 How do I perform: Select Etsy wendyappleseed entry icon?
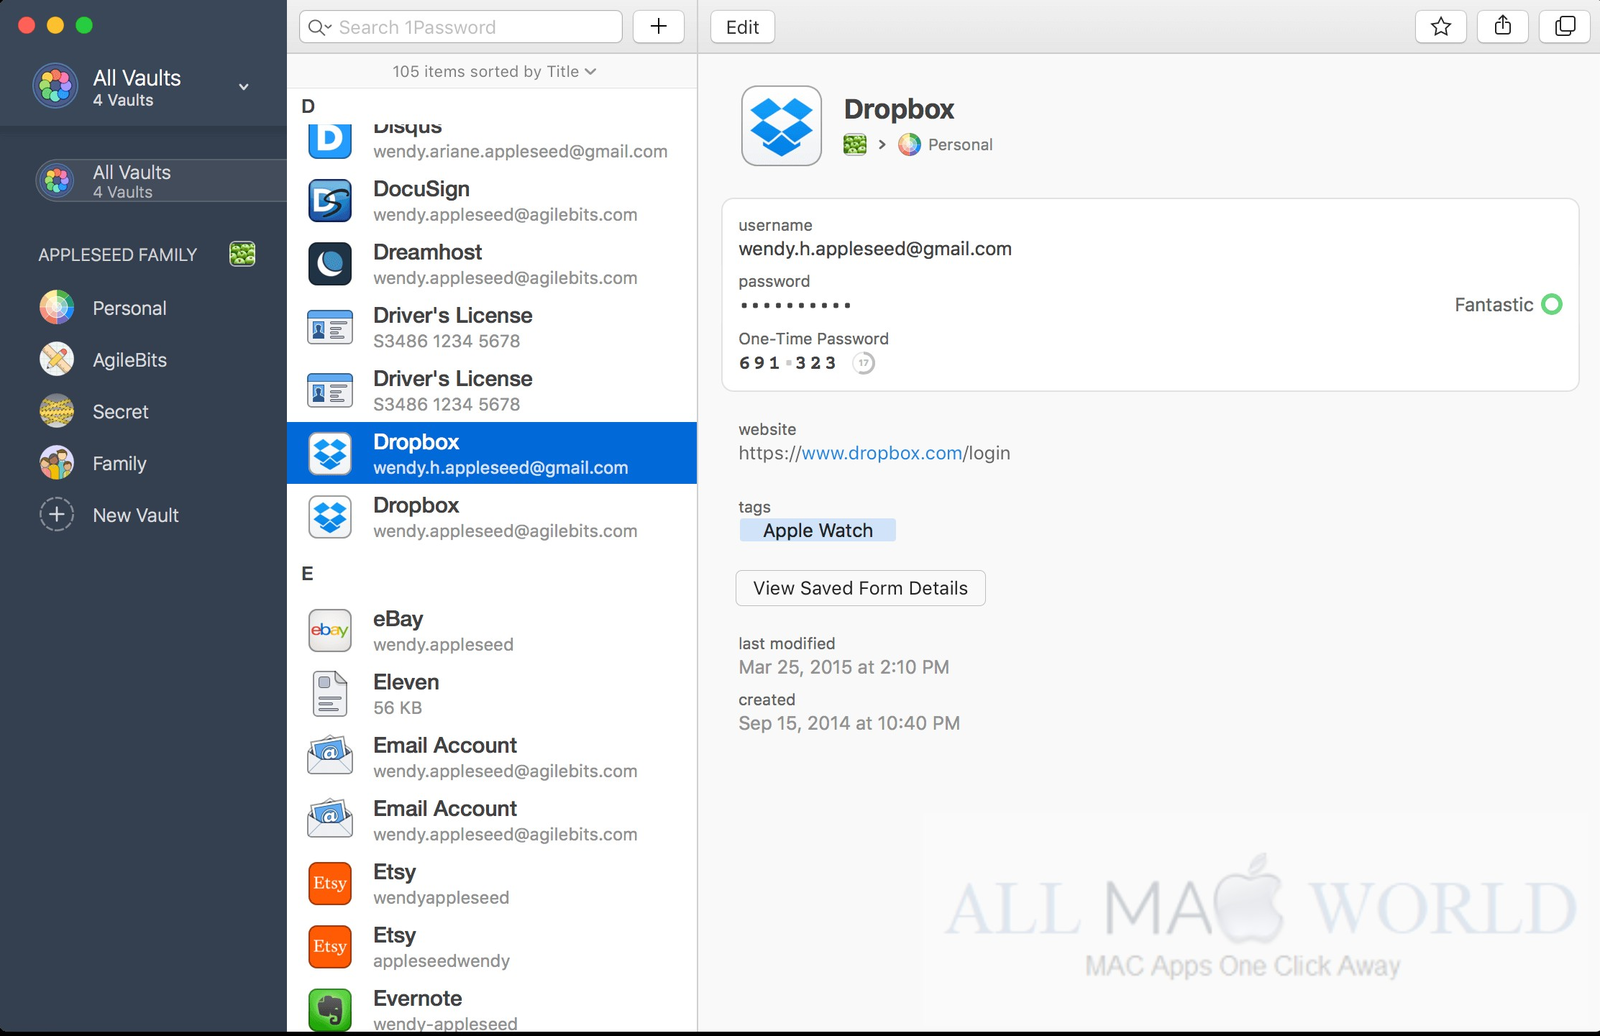[330, 883]
